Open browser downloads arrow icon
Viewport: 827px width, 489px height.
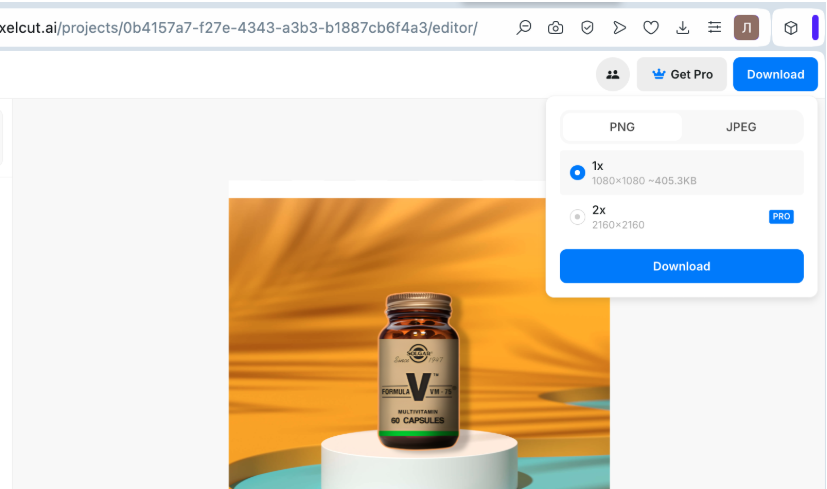click(682, 27)
